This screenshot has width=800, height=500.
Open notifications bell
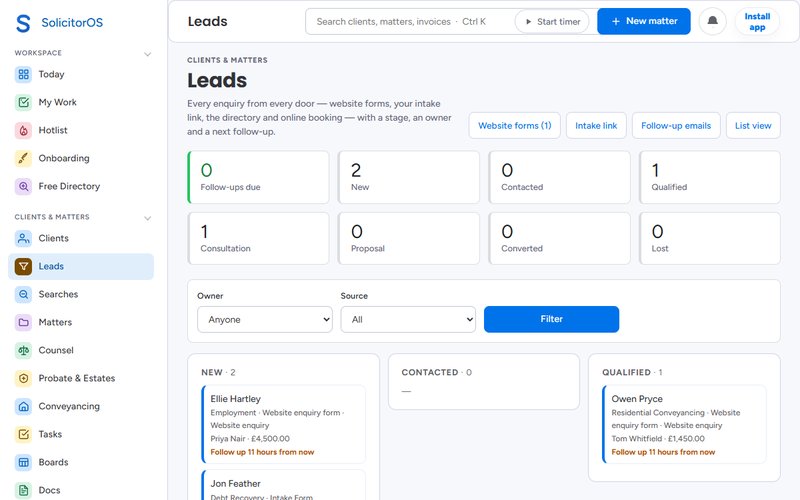pos(712,21)
